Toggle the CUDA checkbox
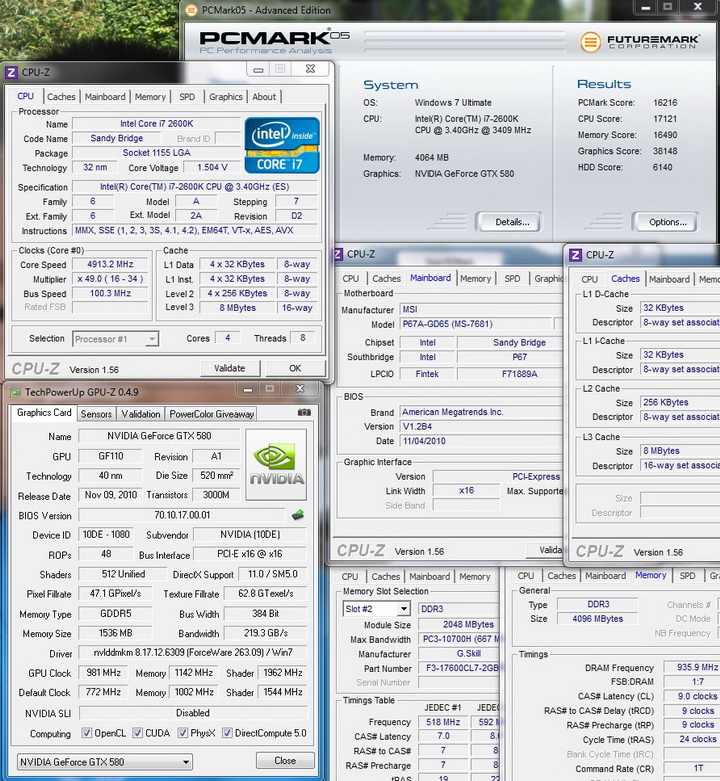 [x=137, y=733]
